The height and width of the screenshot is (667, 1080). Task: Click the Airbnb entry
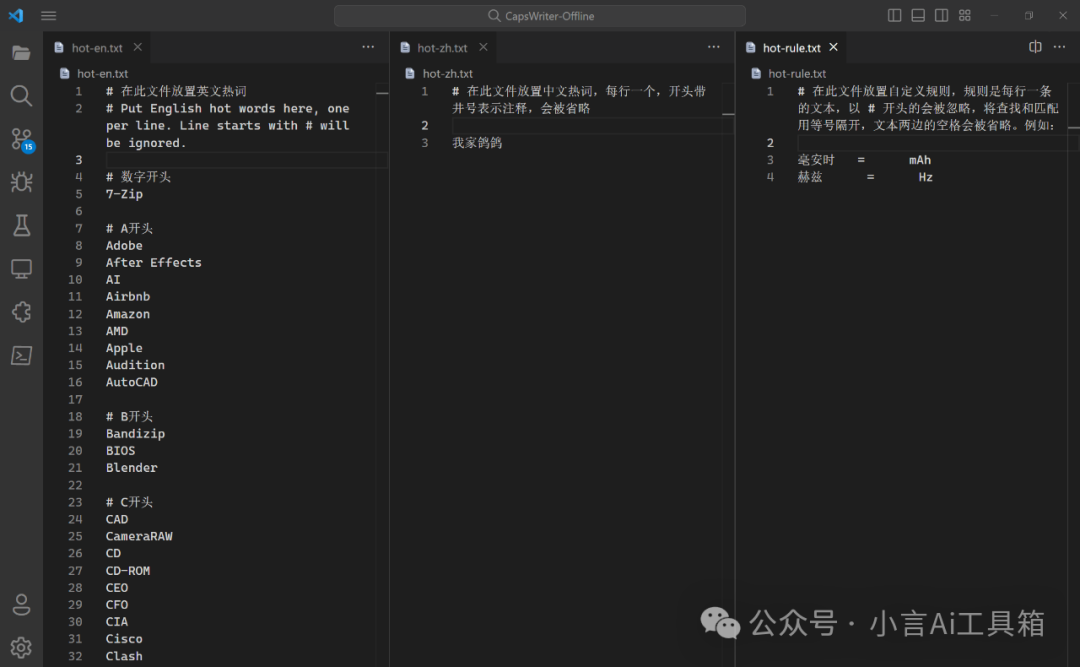pyautogui.click(x=128, y=297)
